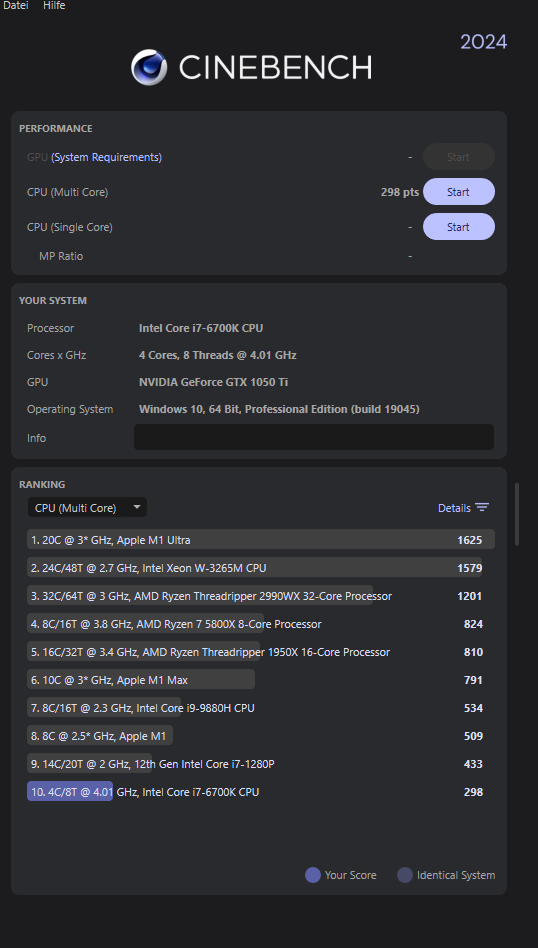Screen dimensions: 538x948
Task: Click the dropdown arrow beside CPU (Multi Core)
Action: pyautogui.click(x=137, y=507)
